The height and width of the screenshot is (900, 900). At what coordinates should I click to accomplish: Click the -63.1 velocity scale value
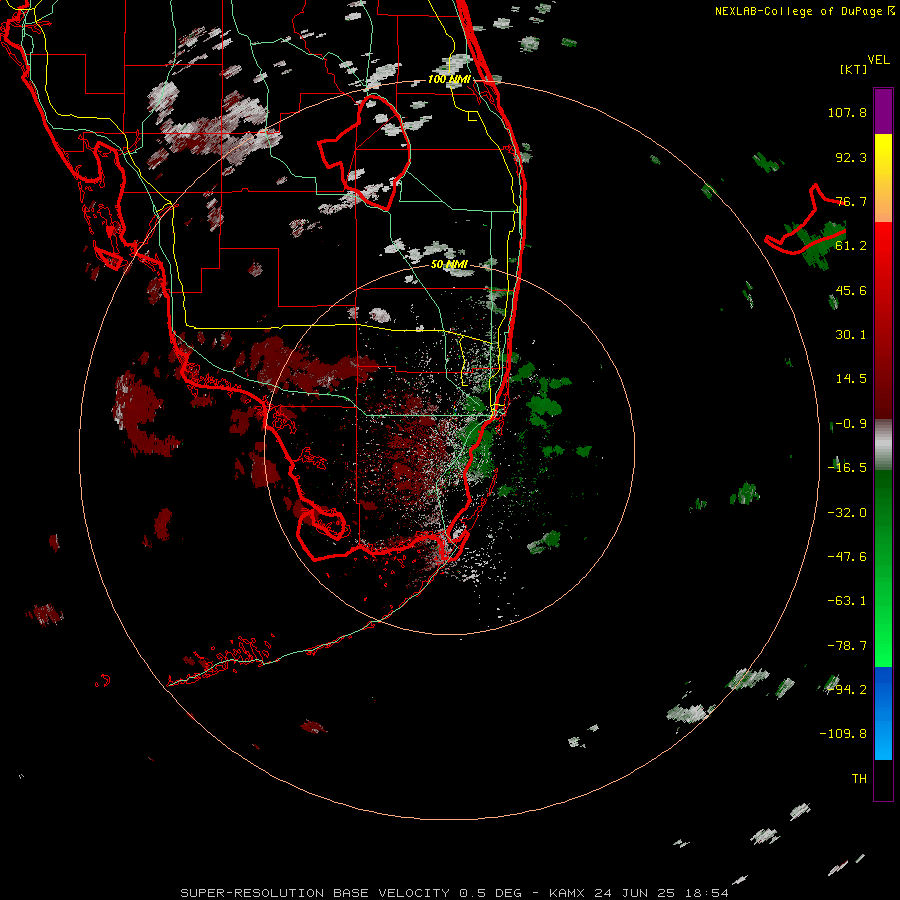(847, 601)
